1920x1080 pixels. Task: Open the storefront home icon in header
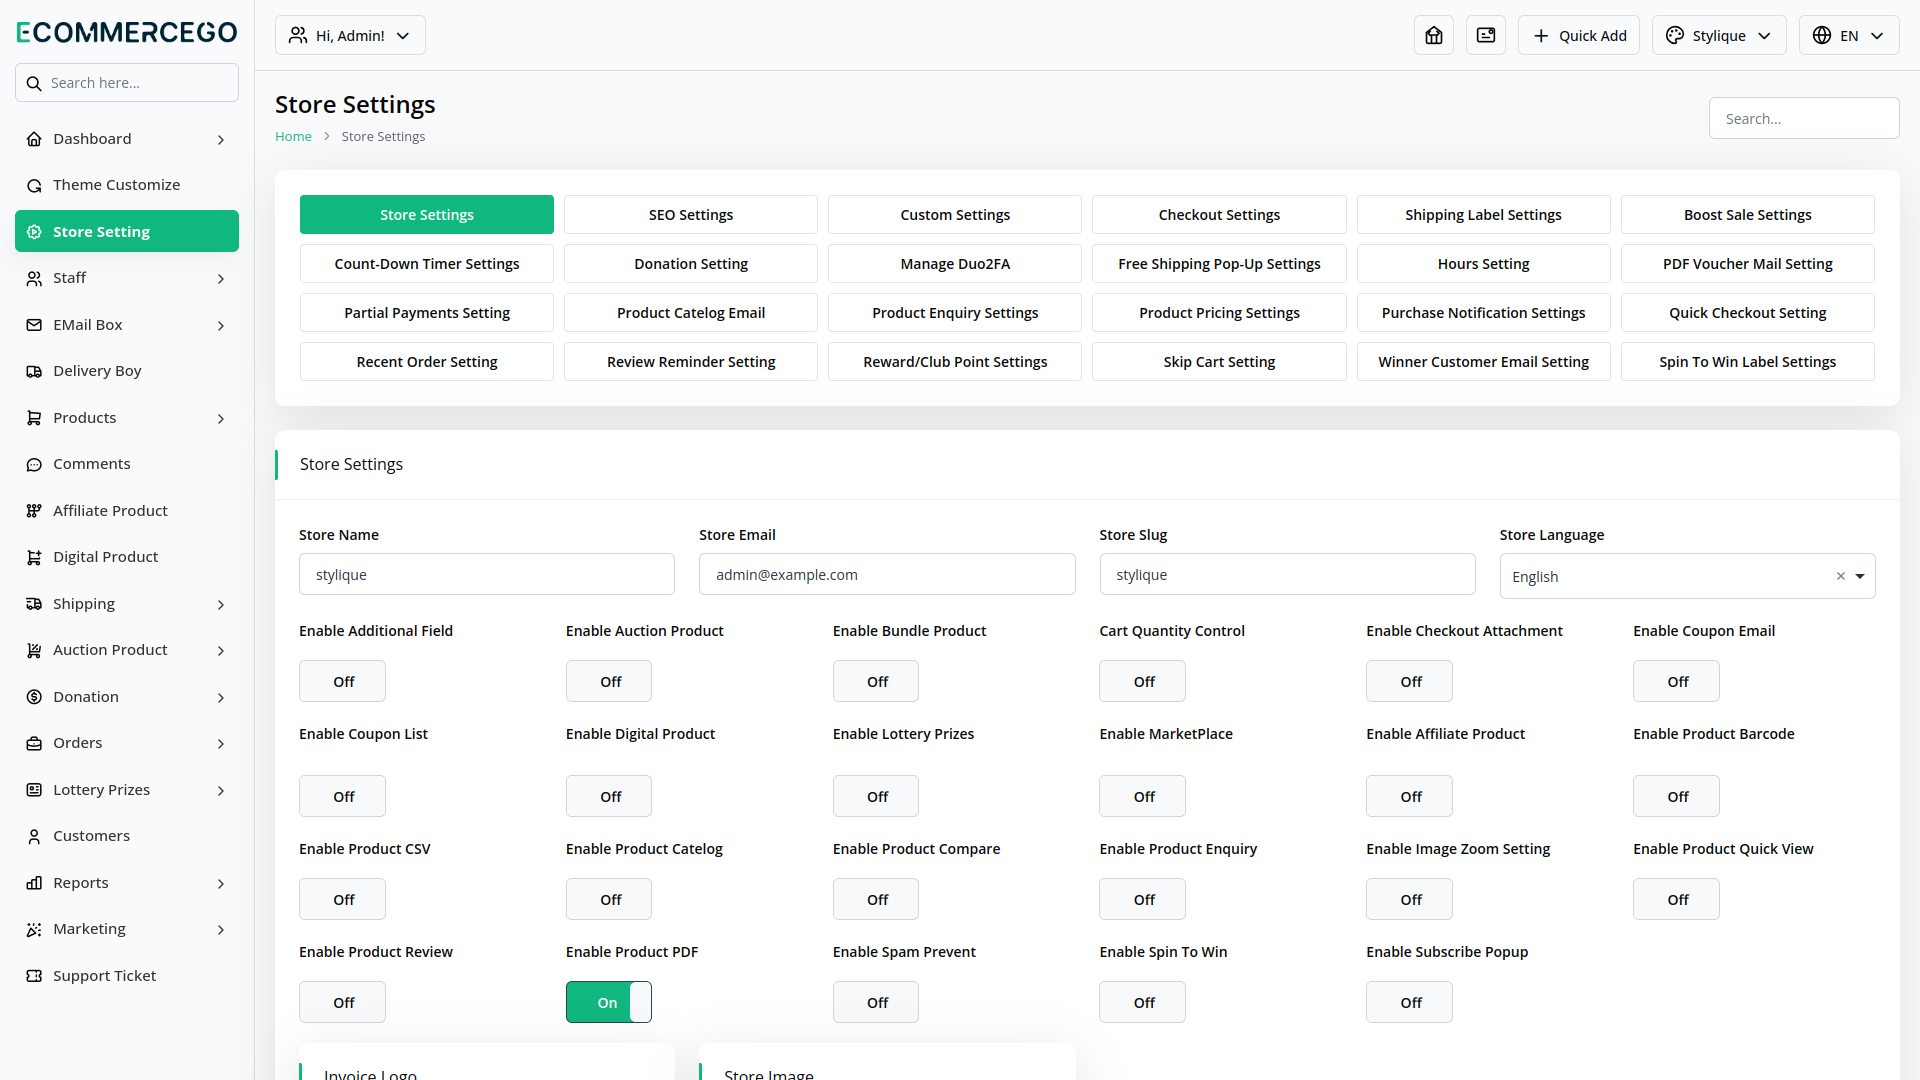pos(1434,35)
